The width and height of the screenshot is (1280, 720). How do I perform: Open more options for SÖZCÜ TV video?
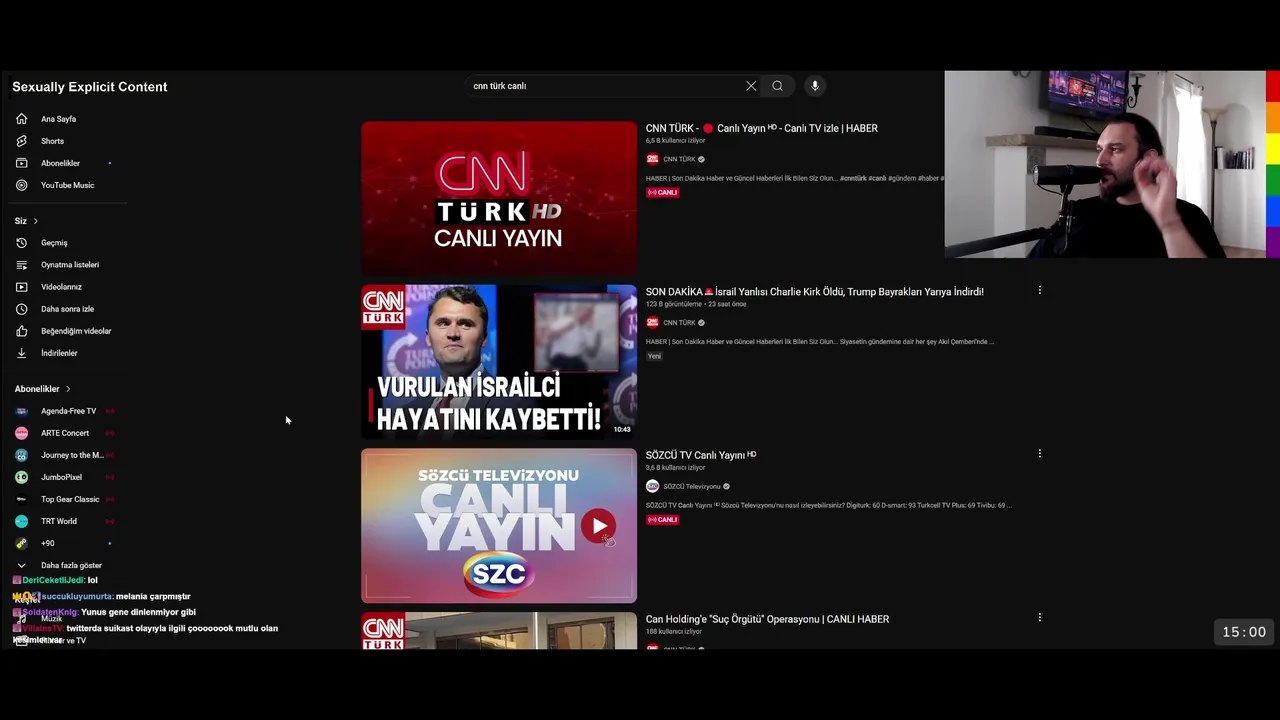click(1039, 454)
